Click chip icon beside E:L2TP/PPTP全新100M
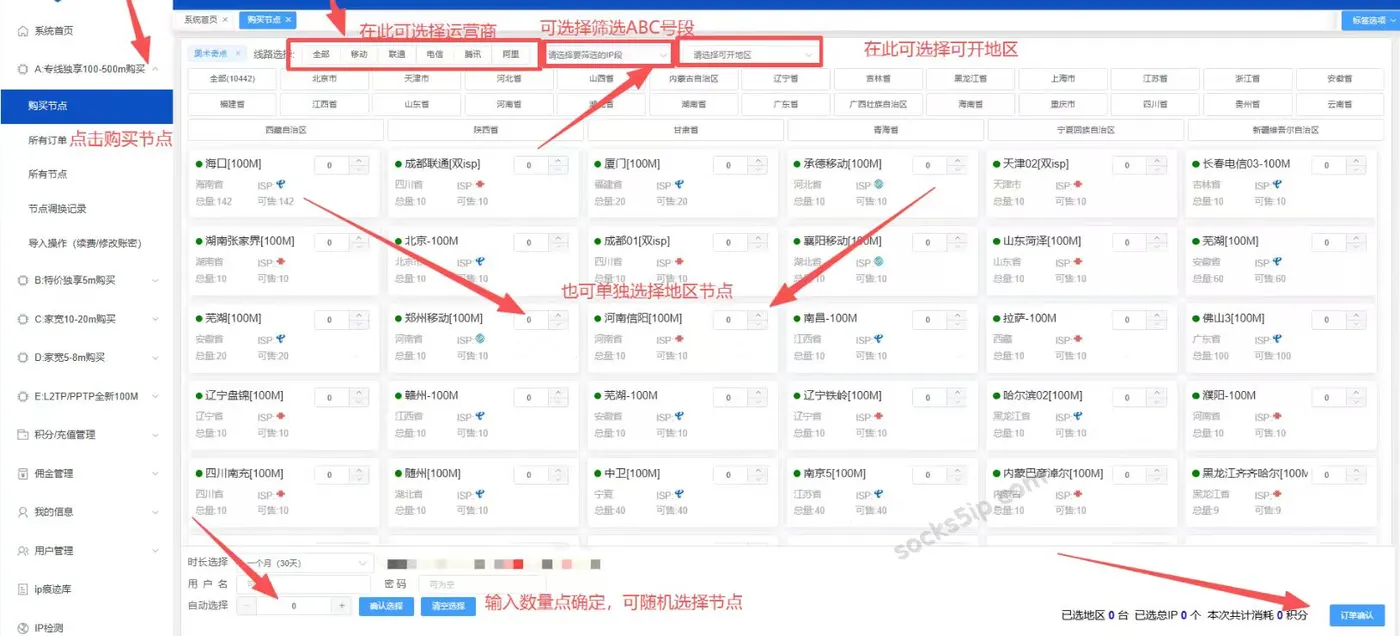This screenshot has width=1400, height=636. coord(23,396)
